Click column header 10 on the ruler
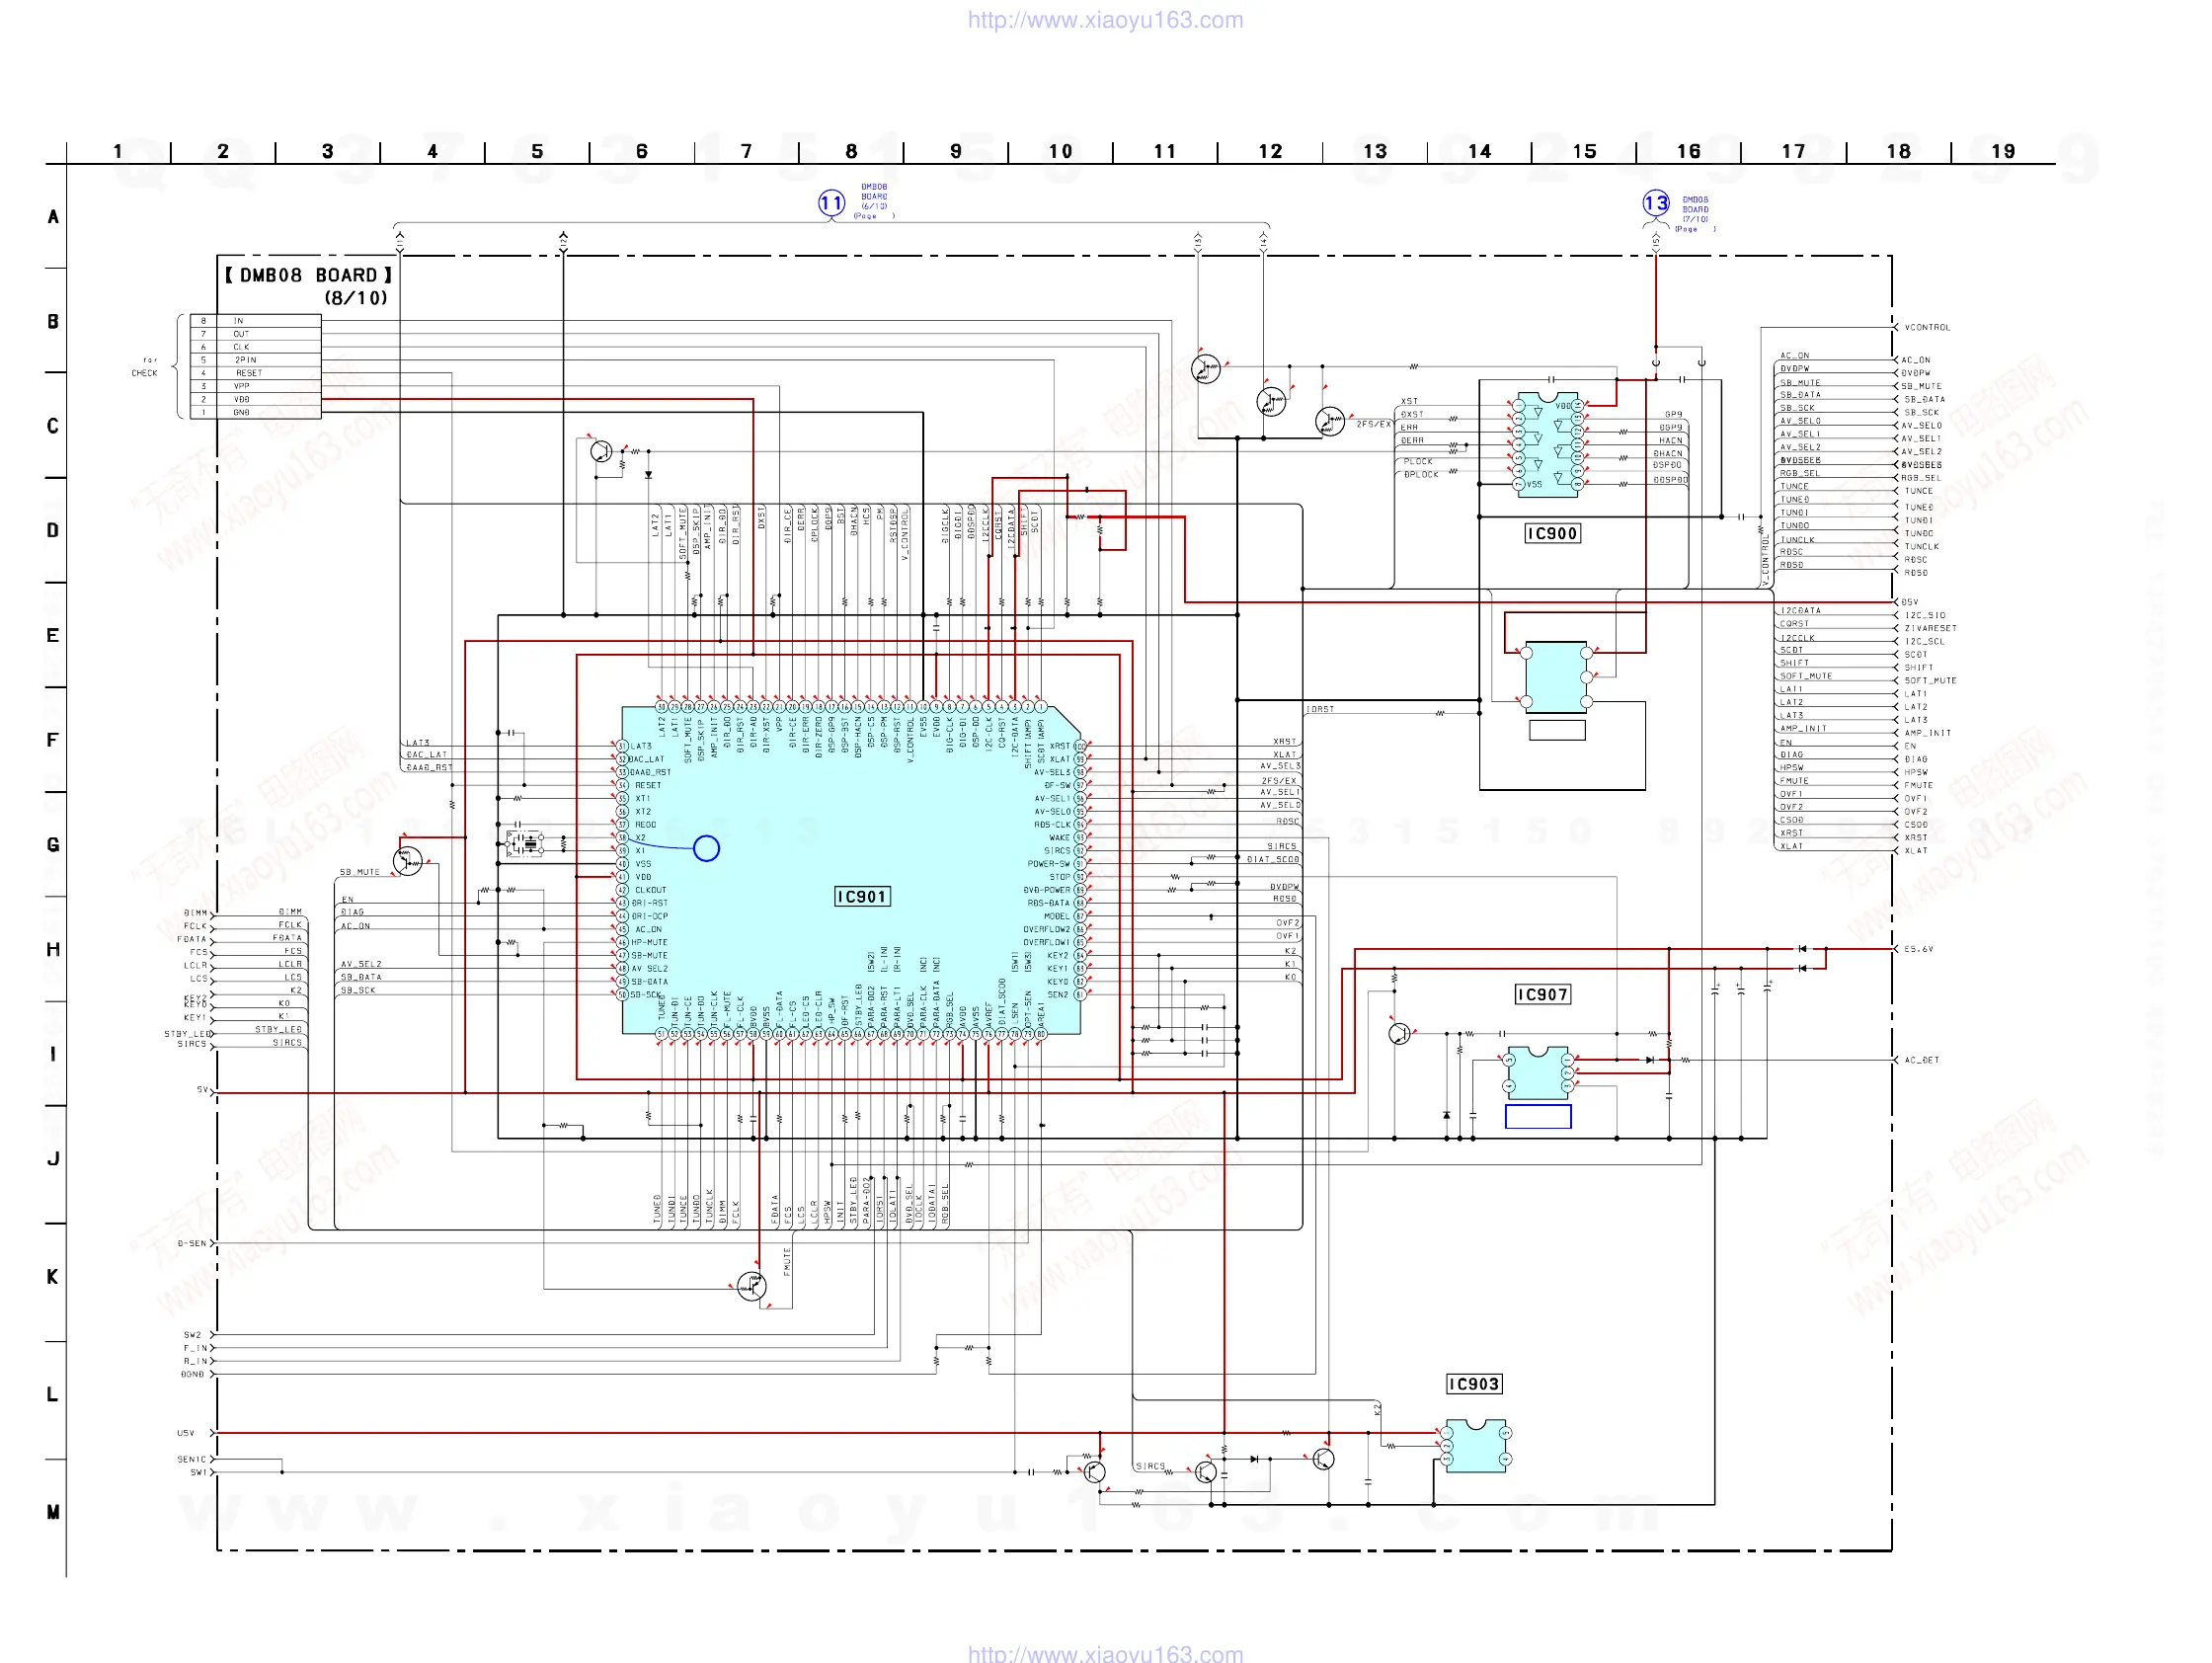 pyautogui.click(x=1060, y=152)
